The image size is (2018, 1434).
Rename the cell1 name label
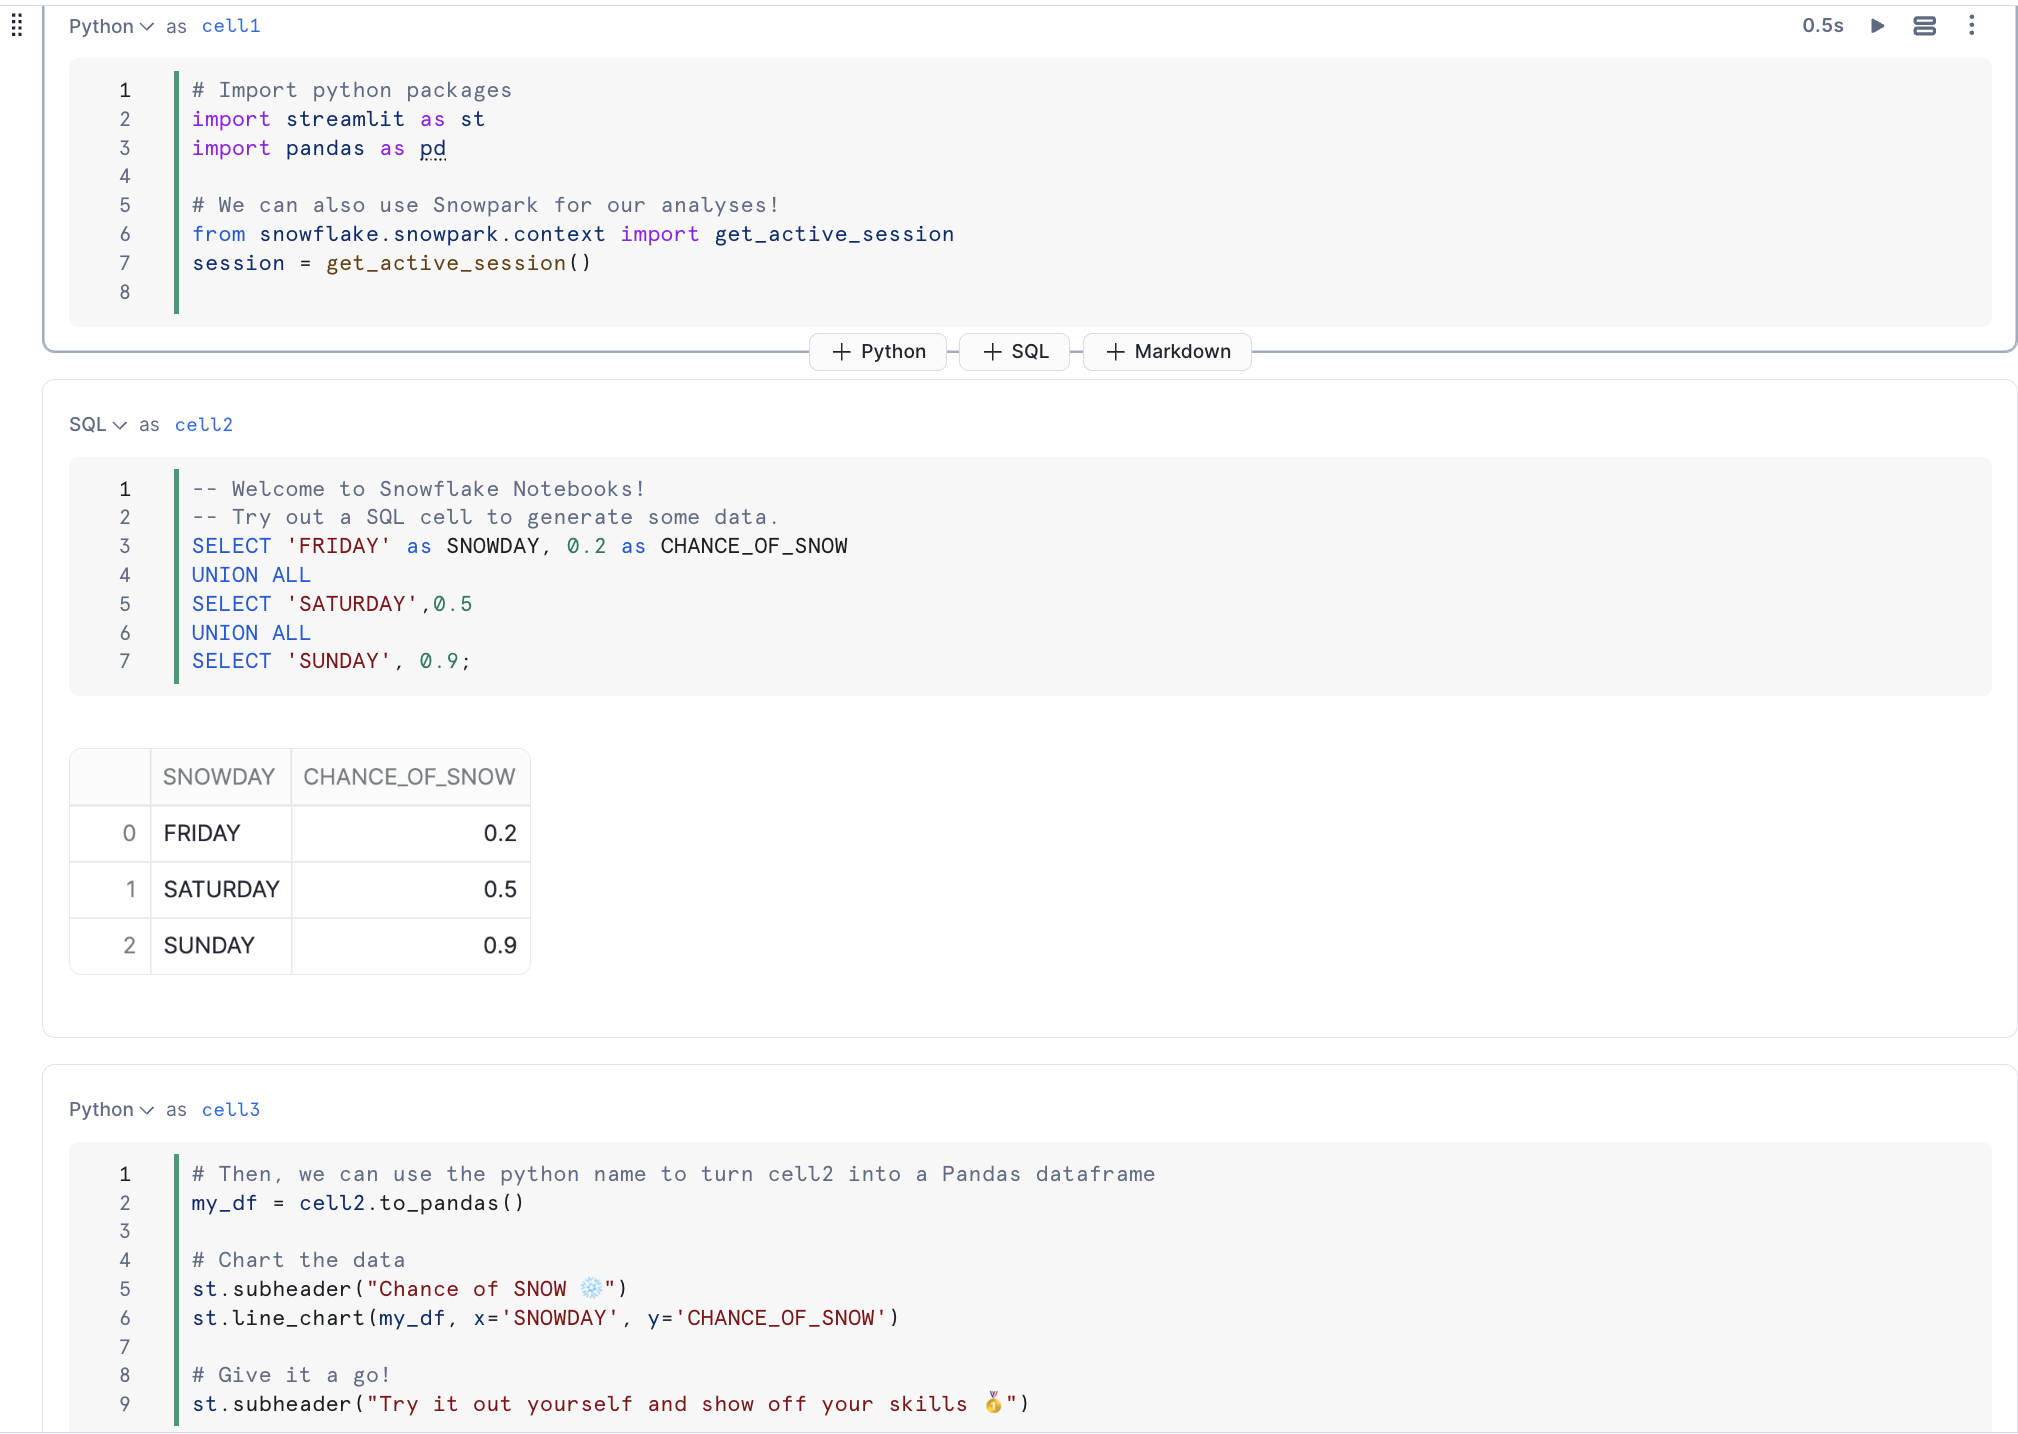click(231, 27)
